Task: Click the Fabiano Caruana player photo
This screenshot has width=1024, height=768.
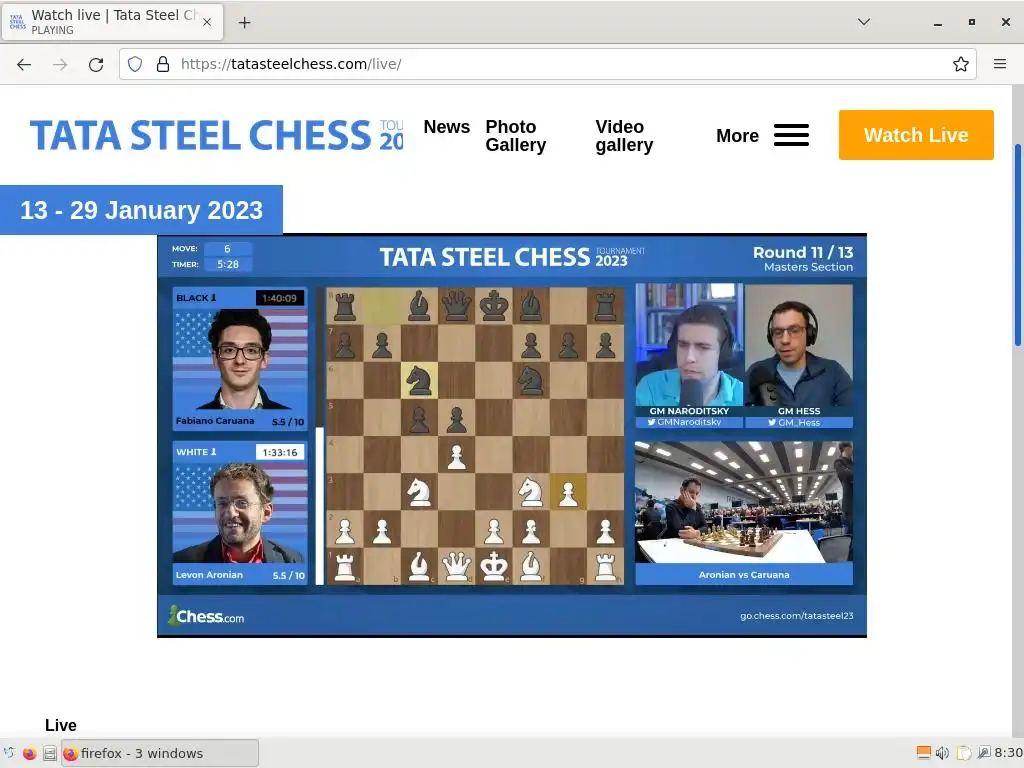Action: (x=240, y=360)
